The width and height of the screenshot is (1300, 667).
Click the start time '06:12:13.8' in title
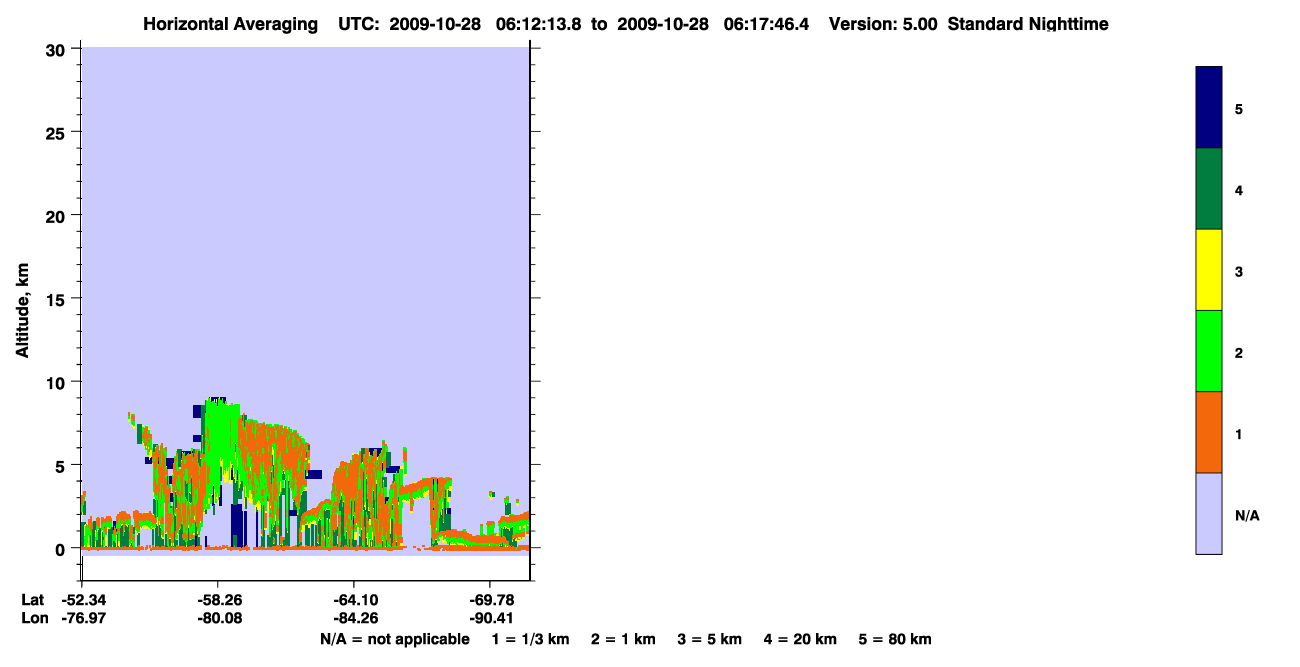(537, 24)
